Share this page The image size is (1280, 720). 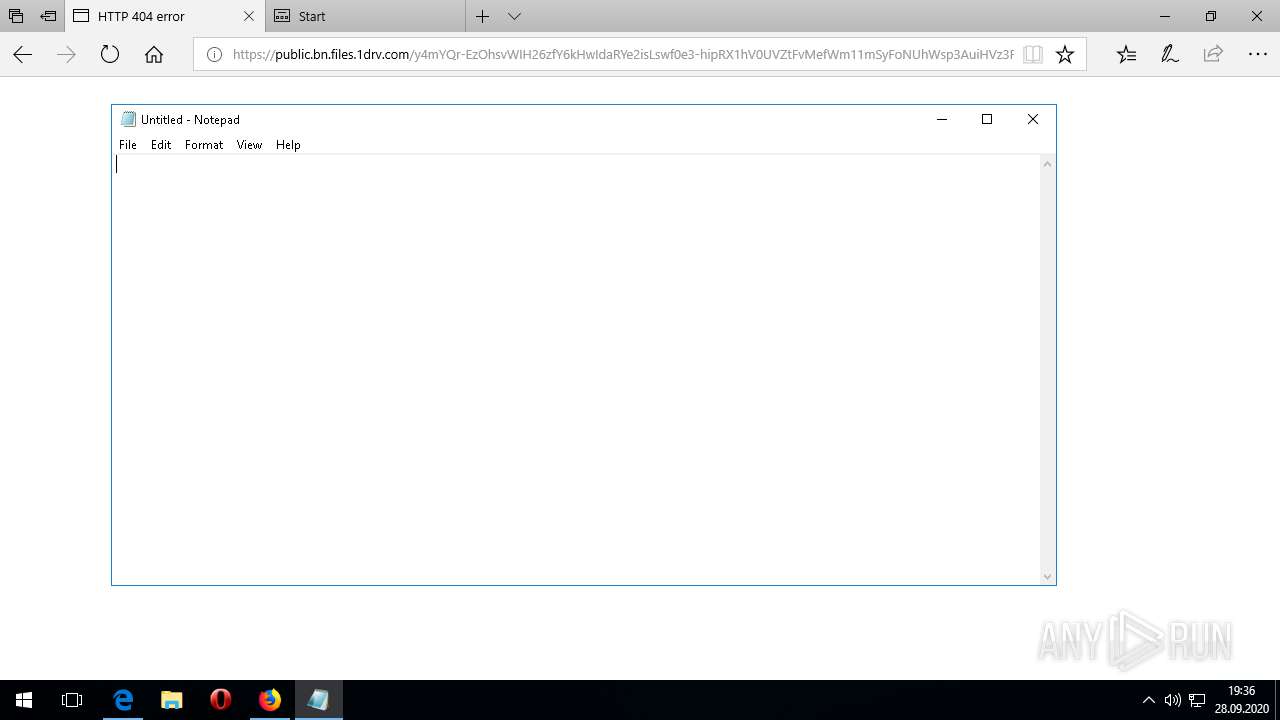pyautogui.click(x=1213, y=55)
